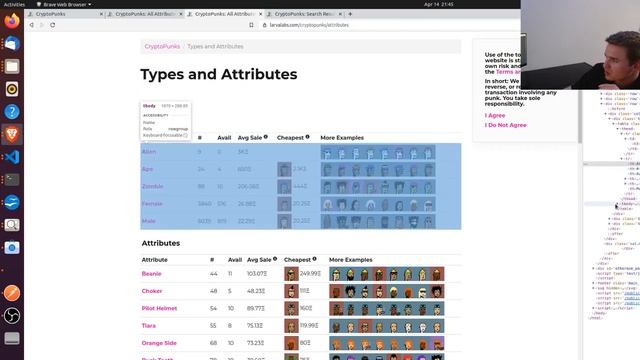Go back using the browser back arrow
The height and width of the screenshot is (360, 640).
tap(31, 25)
